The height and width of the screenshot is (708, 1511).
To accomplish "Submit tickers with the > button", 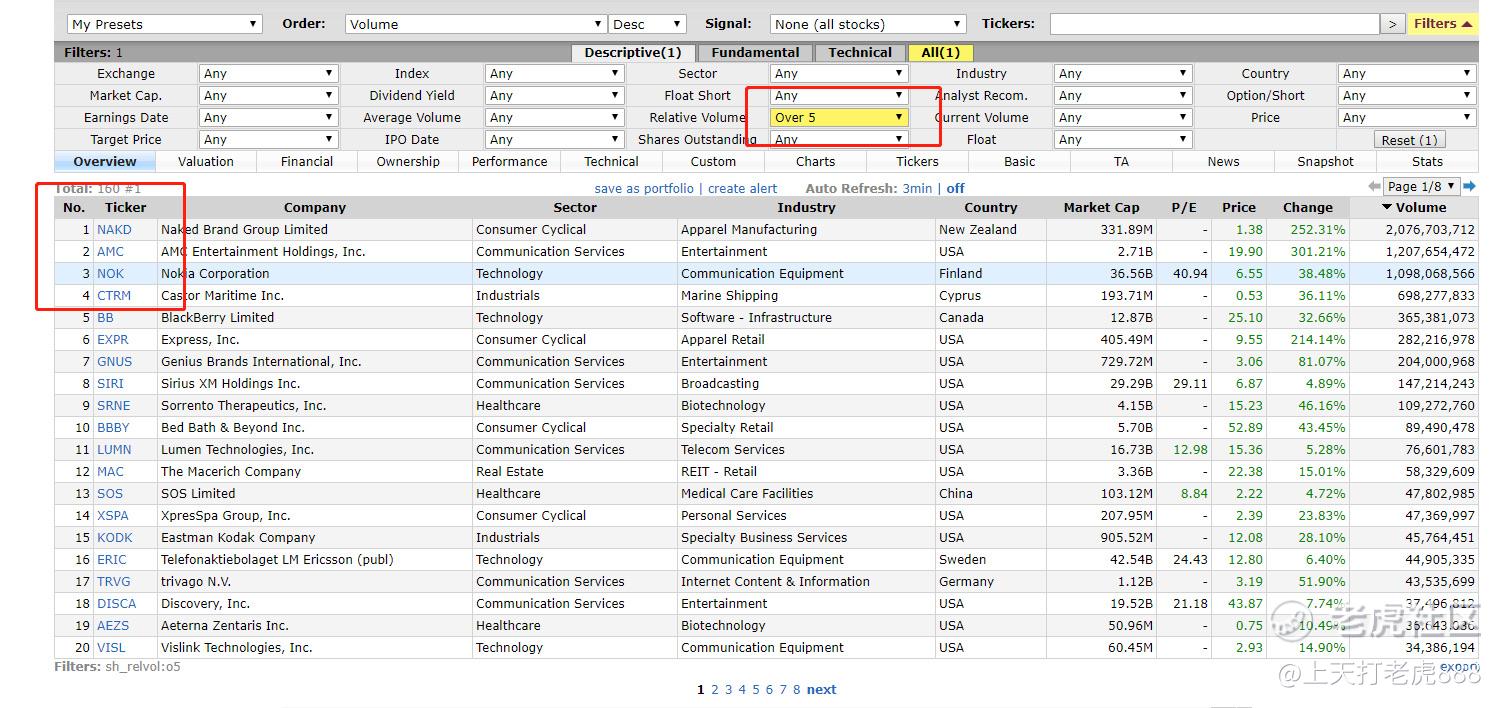I will (x=1395, y=24).
